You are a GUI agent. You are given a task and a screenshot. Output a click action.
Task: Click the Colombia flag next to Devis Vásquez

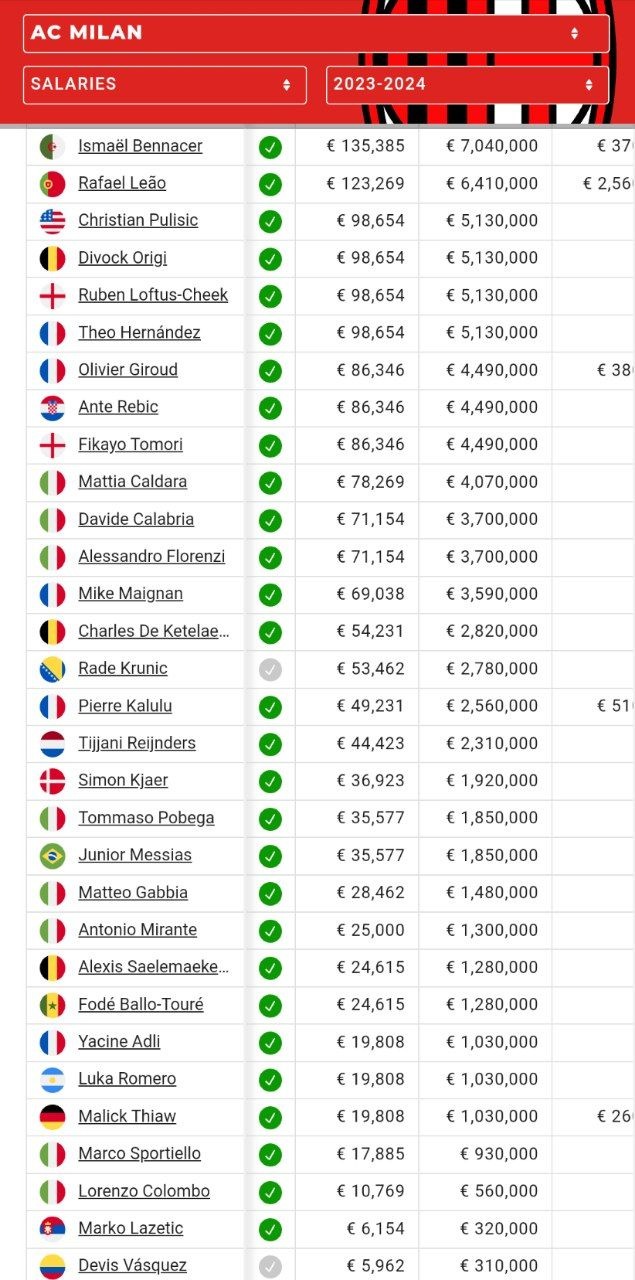click(52, 1266)
